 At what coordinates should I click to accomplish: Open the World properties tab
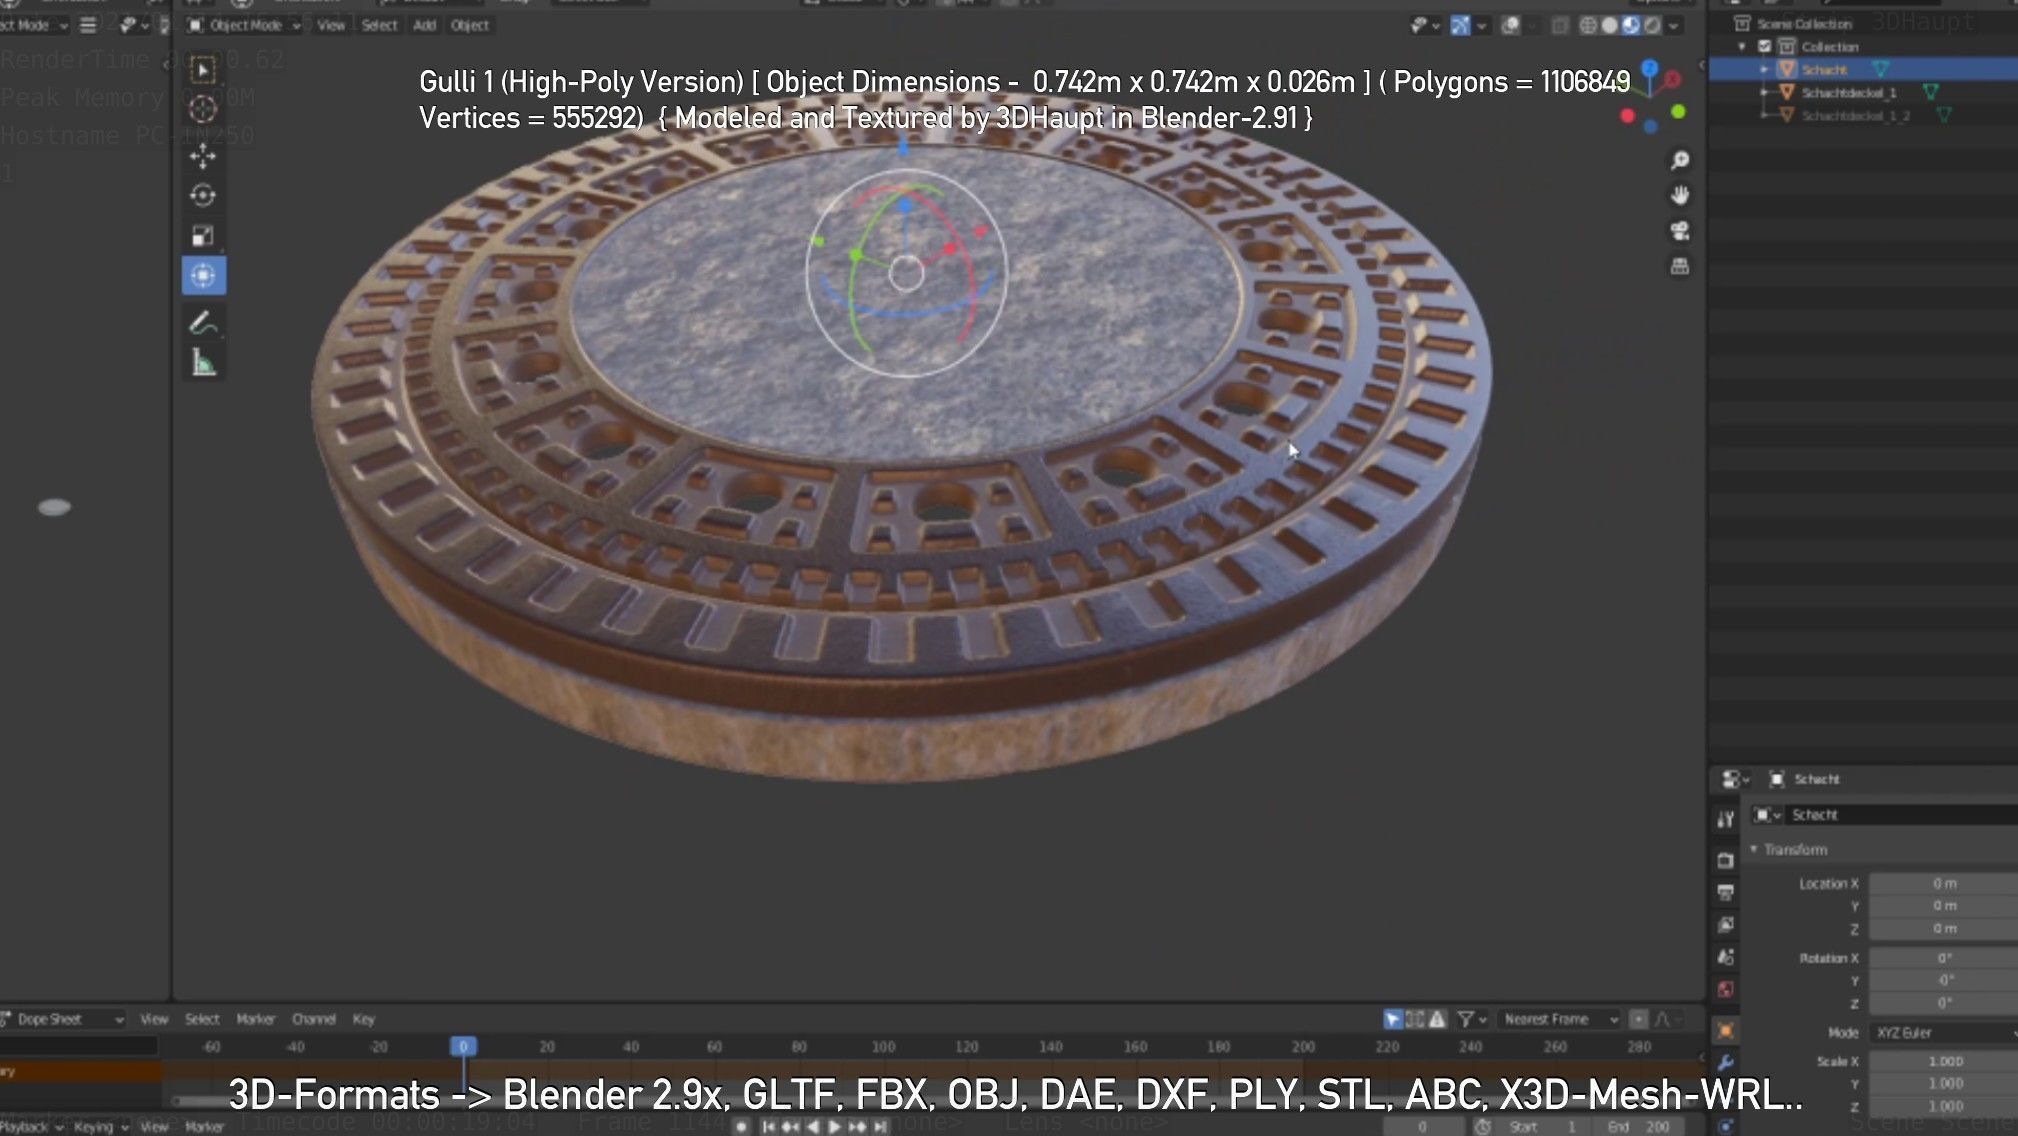1725,990
